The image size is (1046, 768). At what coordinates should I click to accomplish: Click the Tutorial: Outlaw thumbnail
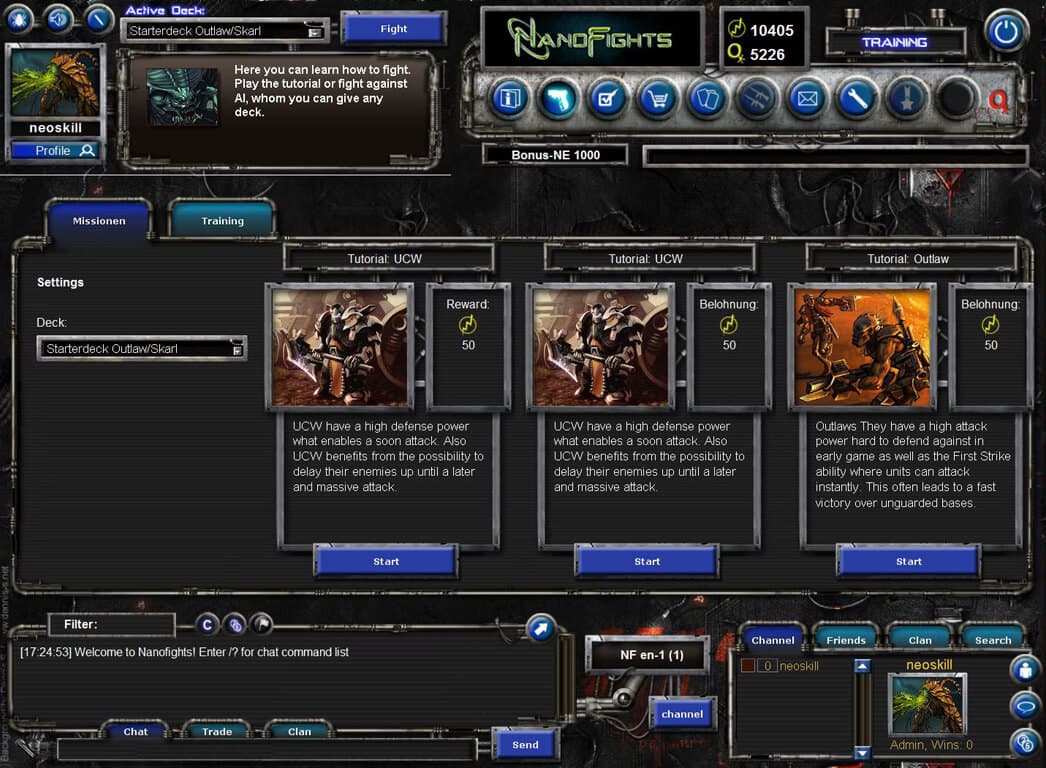(x=862, y=346)
